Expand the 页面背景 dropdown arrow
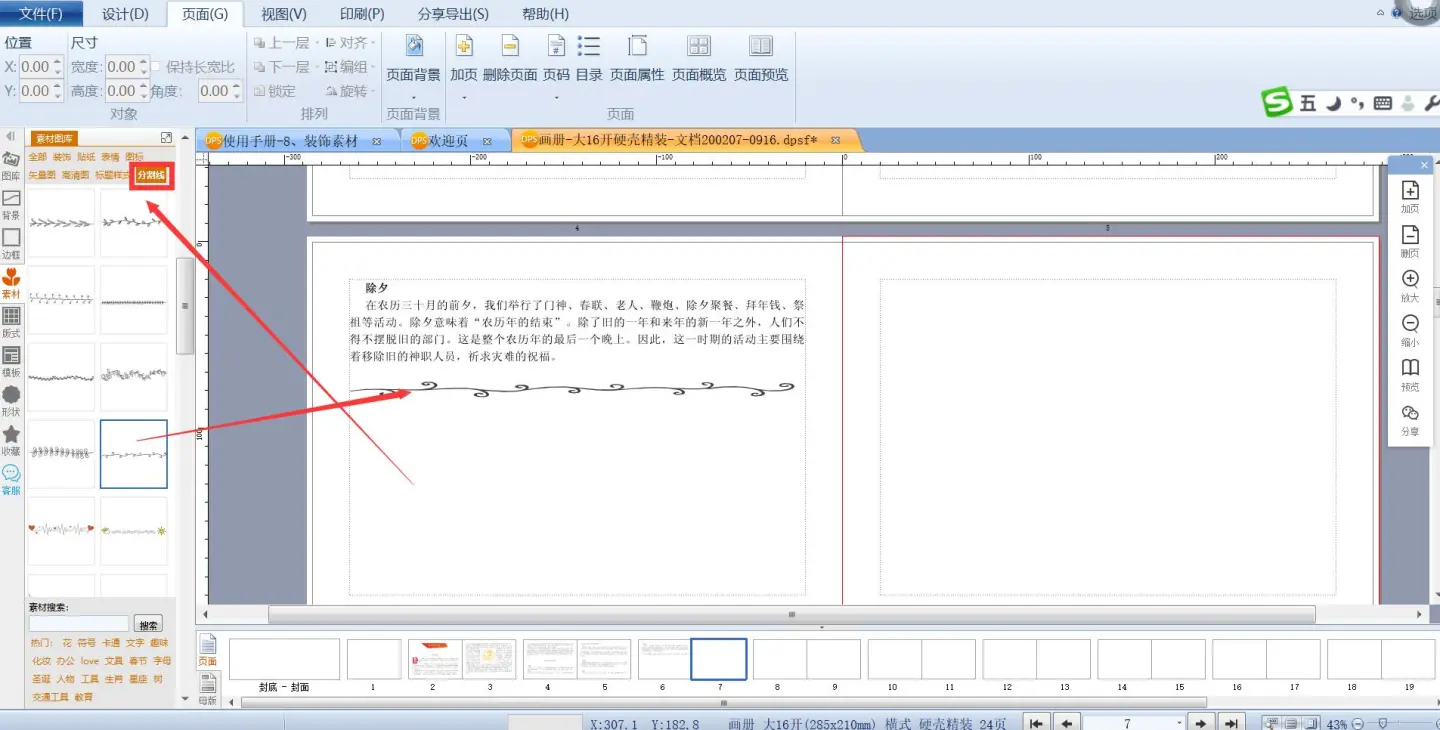 (x=413, y=97)
